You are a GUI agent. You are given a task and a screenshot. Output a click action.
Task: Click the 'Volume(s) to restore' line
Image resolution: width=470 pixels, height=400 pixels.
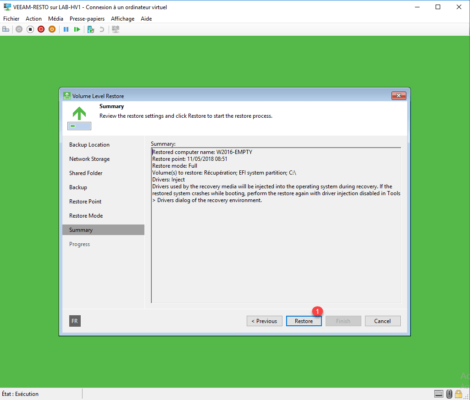[x=224, y=173]
